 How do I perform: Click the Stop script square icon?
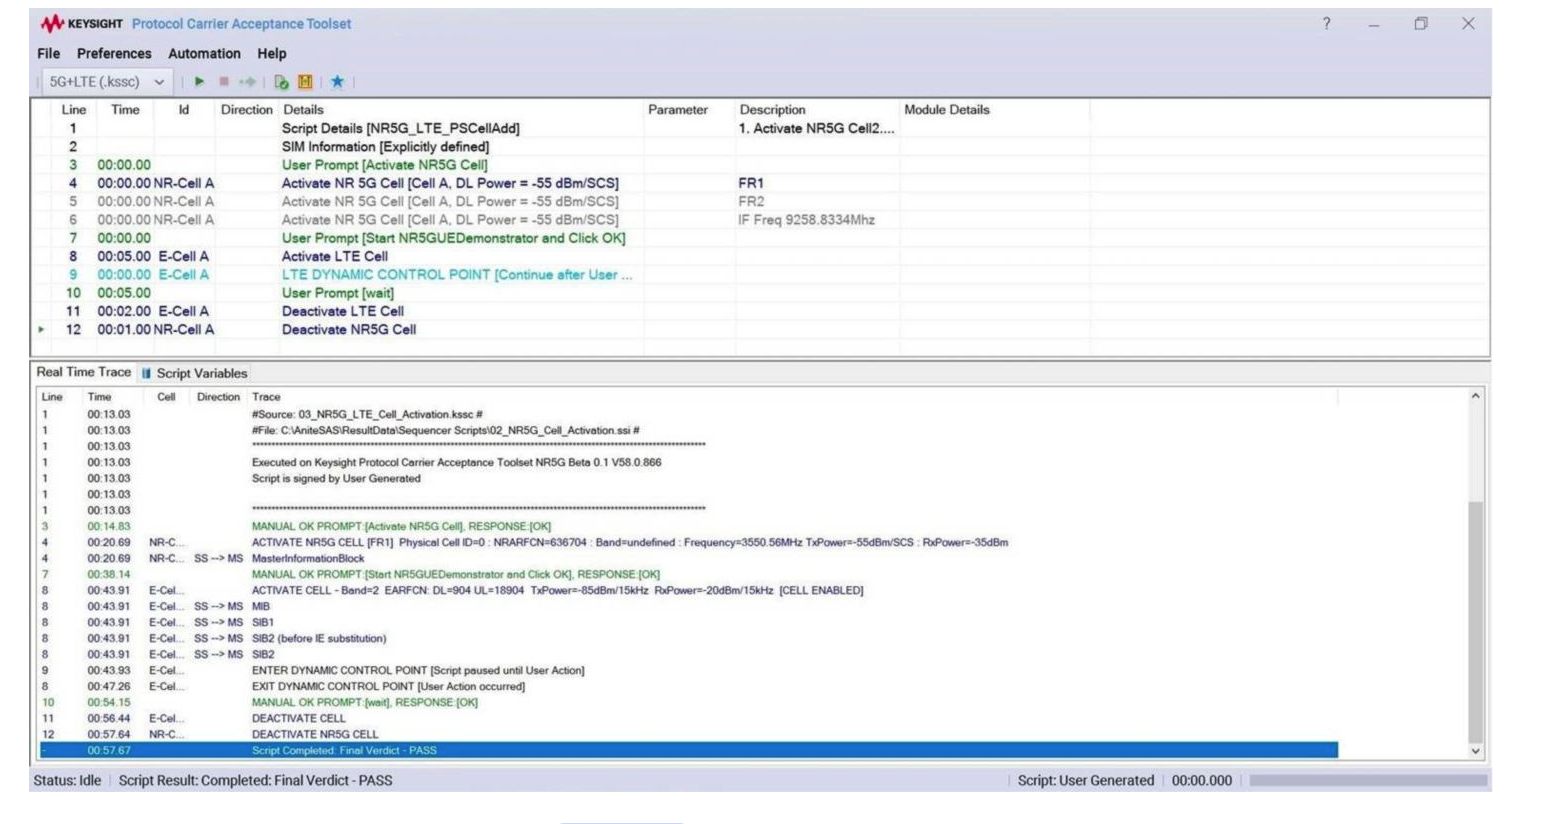[224, 82]
